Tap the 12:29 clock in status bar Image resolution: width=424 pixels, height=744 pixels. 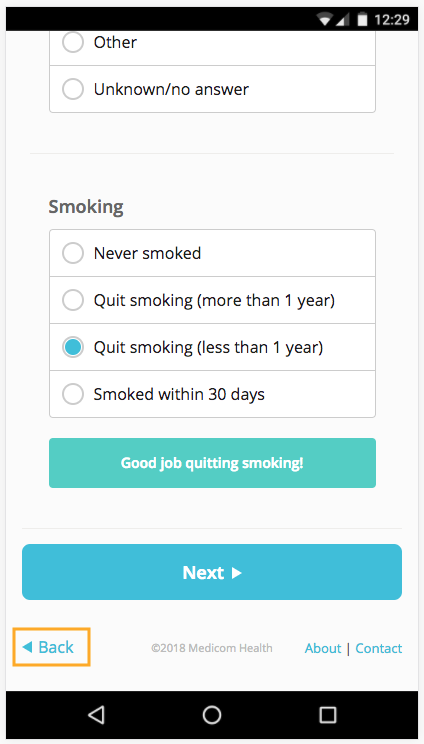[x=391, y=19]
